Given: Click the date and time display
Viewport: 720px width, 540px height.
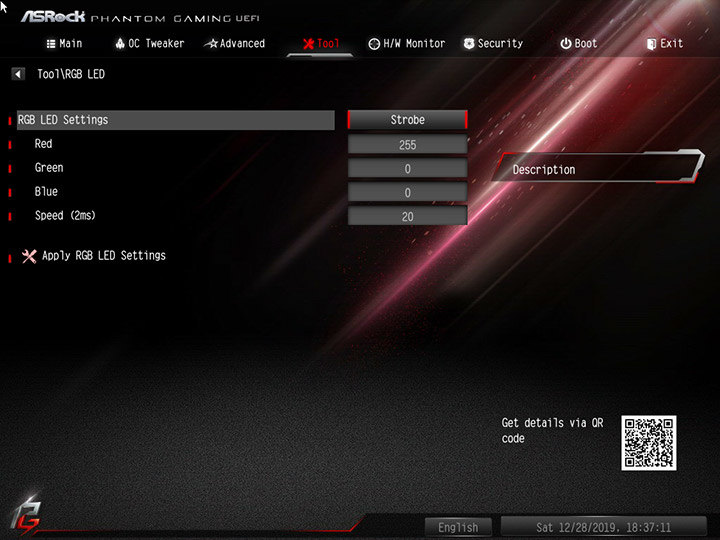Looking at the screenshot, I should click(x=603, y=527).
